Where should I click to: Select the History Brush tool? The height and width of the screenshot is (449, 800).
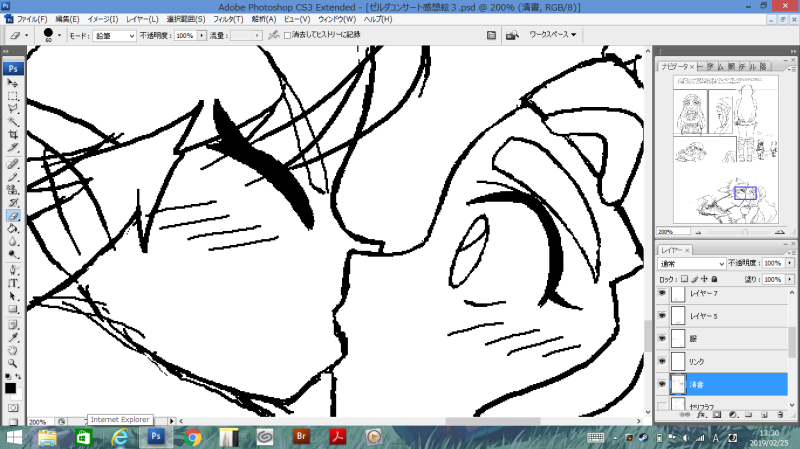pyautogui.click(x=13, y=203)
